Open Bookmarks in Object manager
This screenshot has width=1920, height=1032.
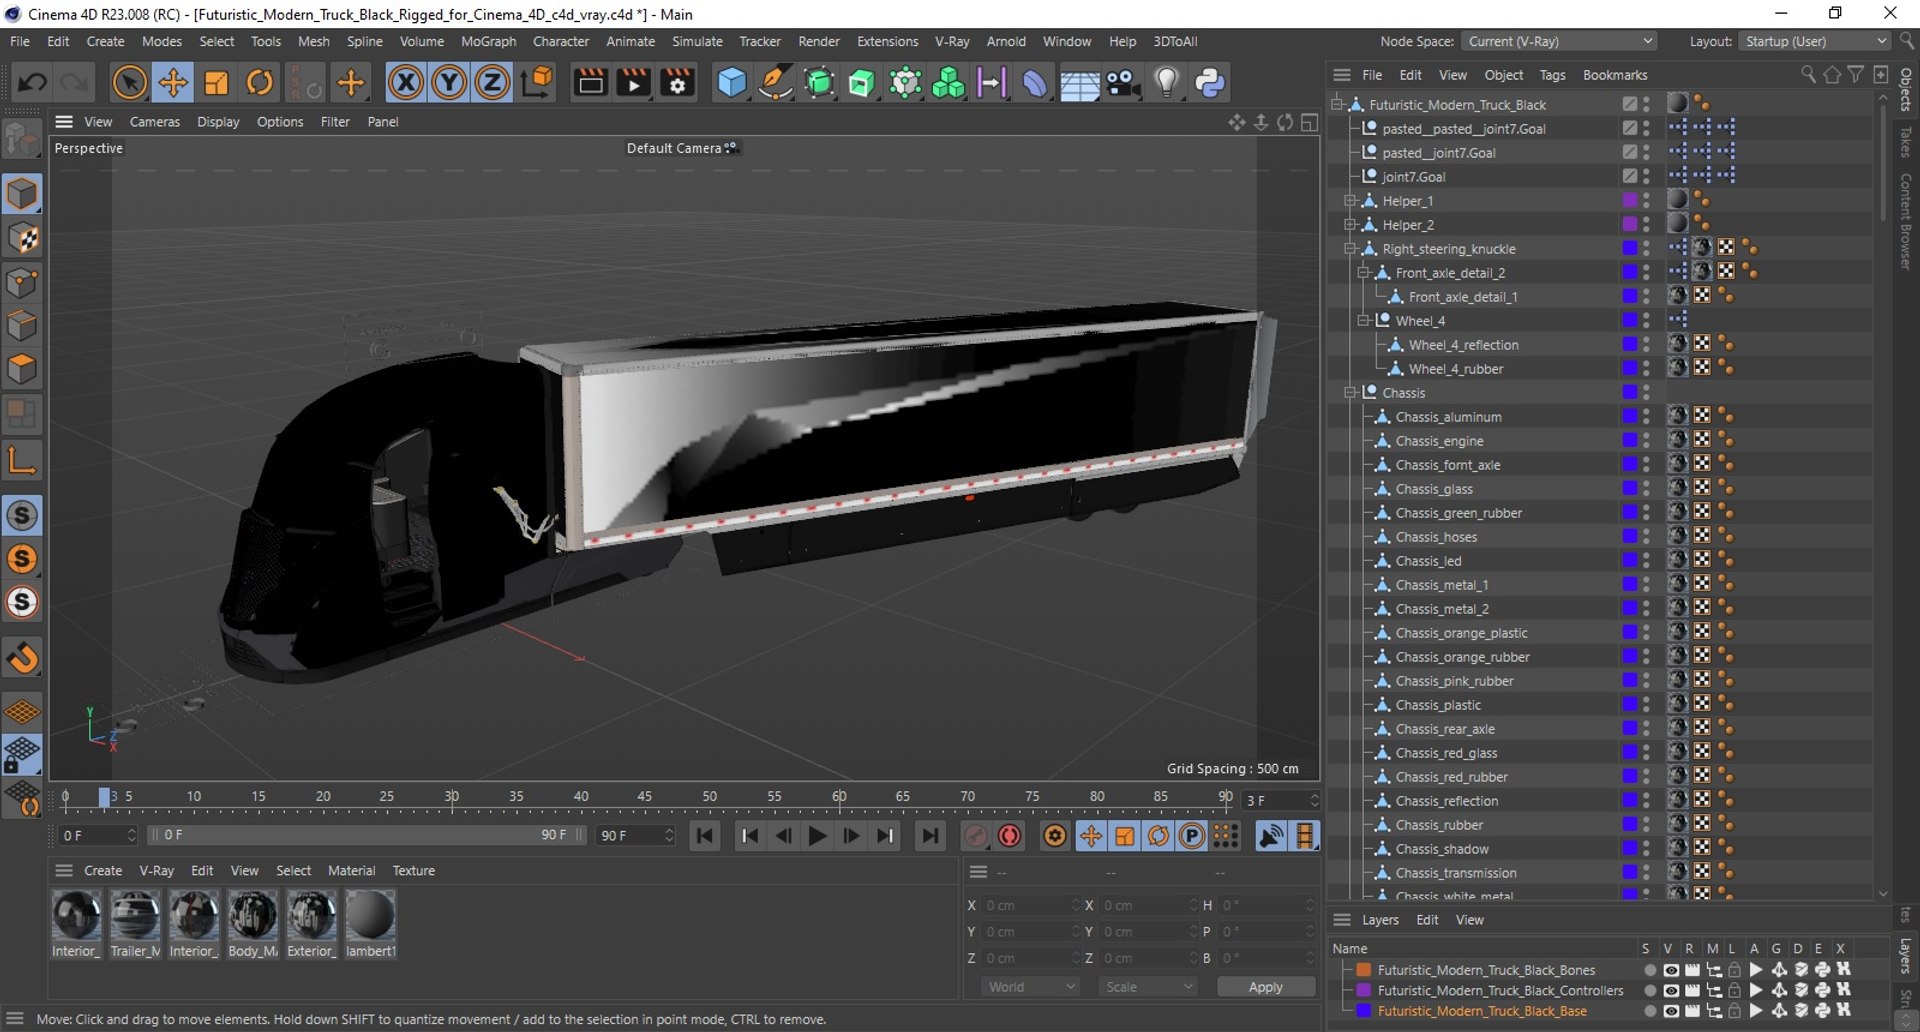point(1615,75)
